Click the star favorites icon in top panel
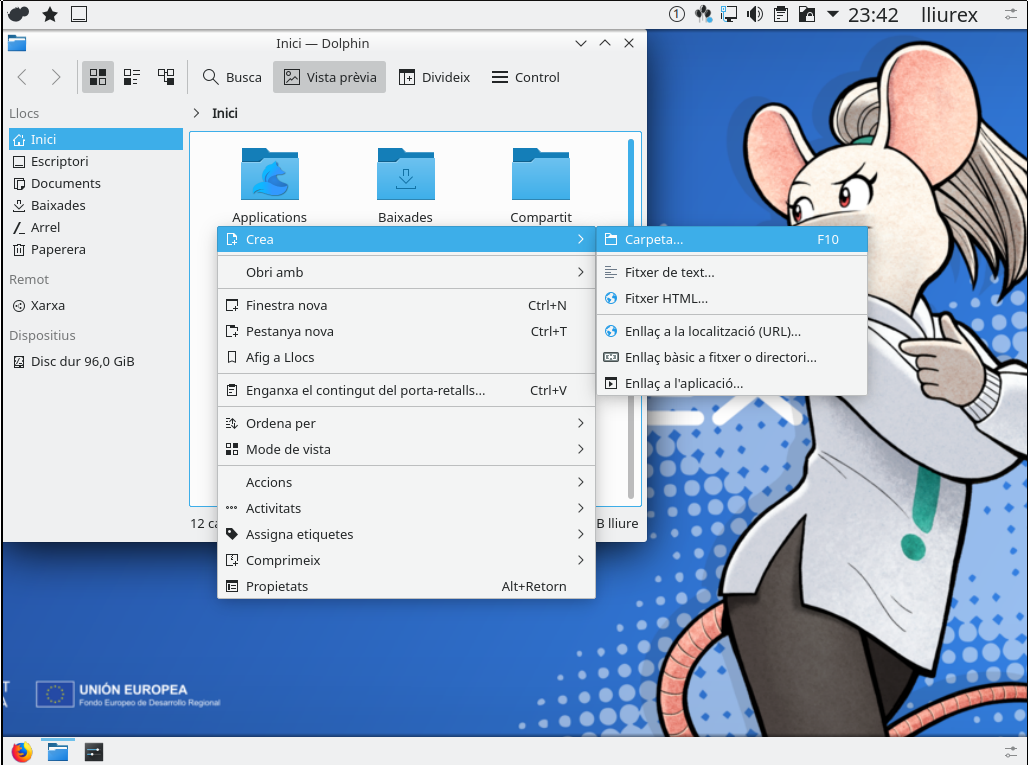The width and height of the screenshot is (1028, 765). tap(50, 14)
